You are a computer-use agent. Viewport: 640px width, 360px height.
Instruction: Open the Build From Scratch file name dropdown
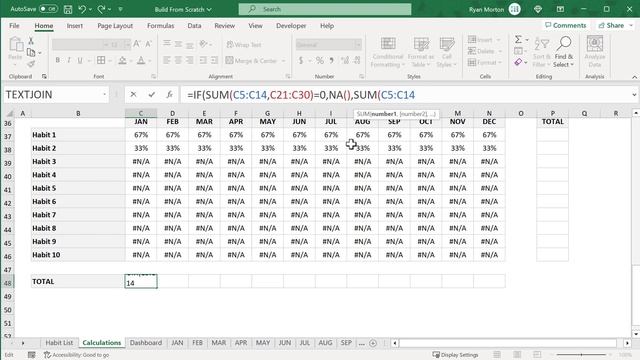click(x=183, y=9)
